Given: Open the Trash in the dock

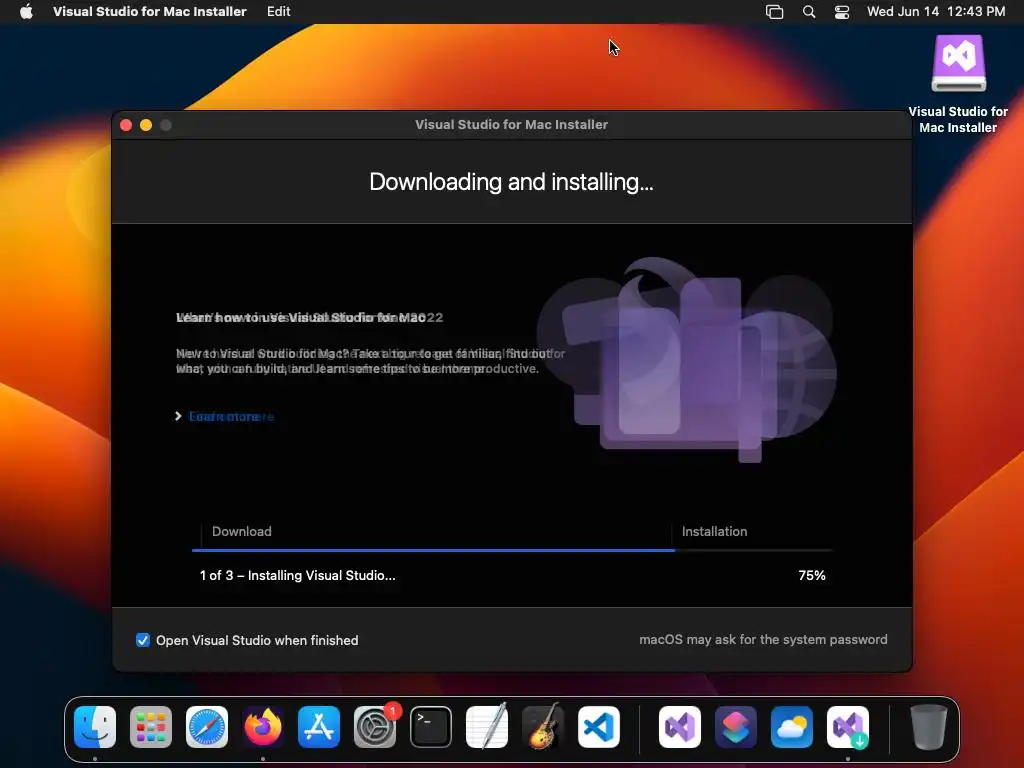Looking at the screenshot, I should point(929,727).
